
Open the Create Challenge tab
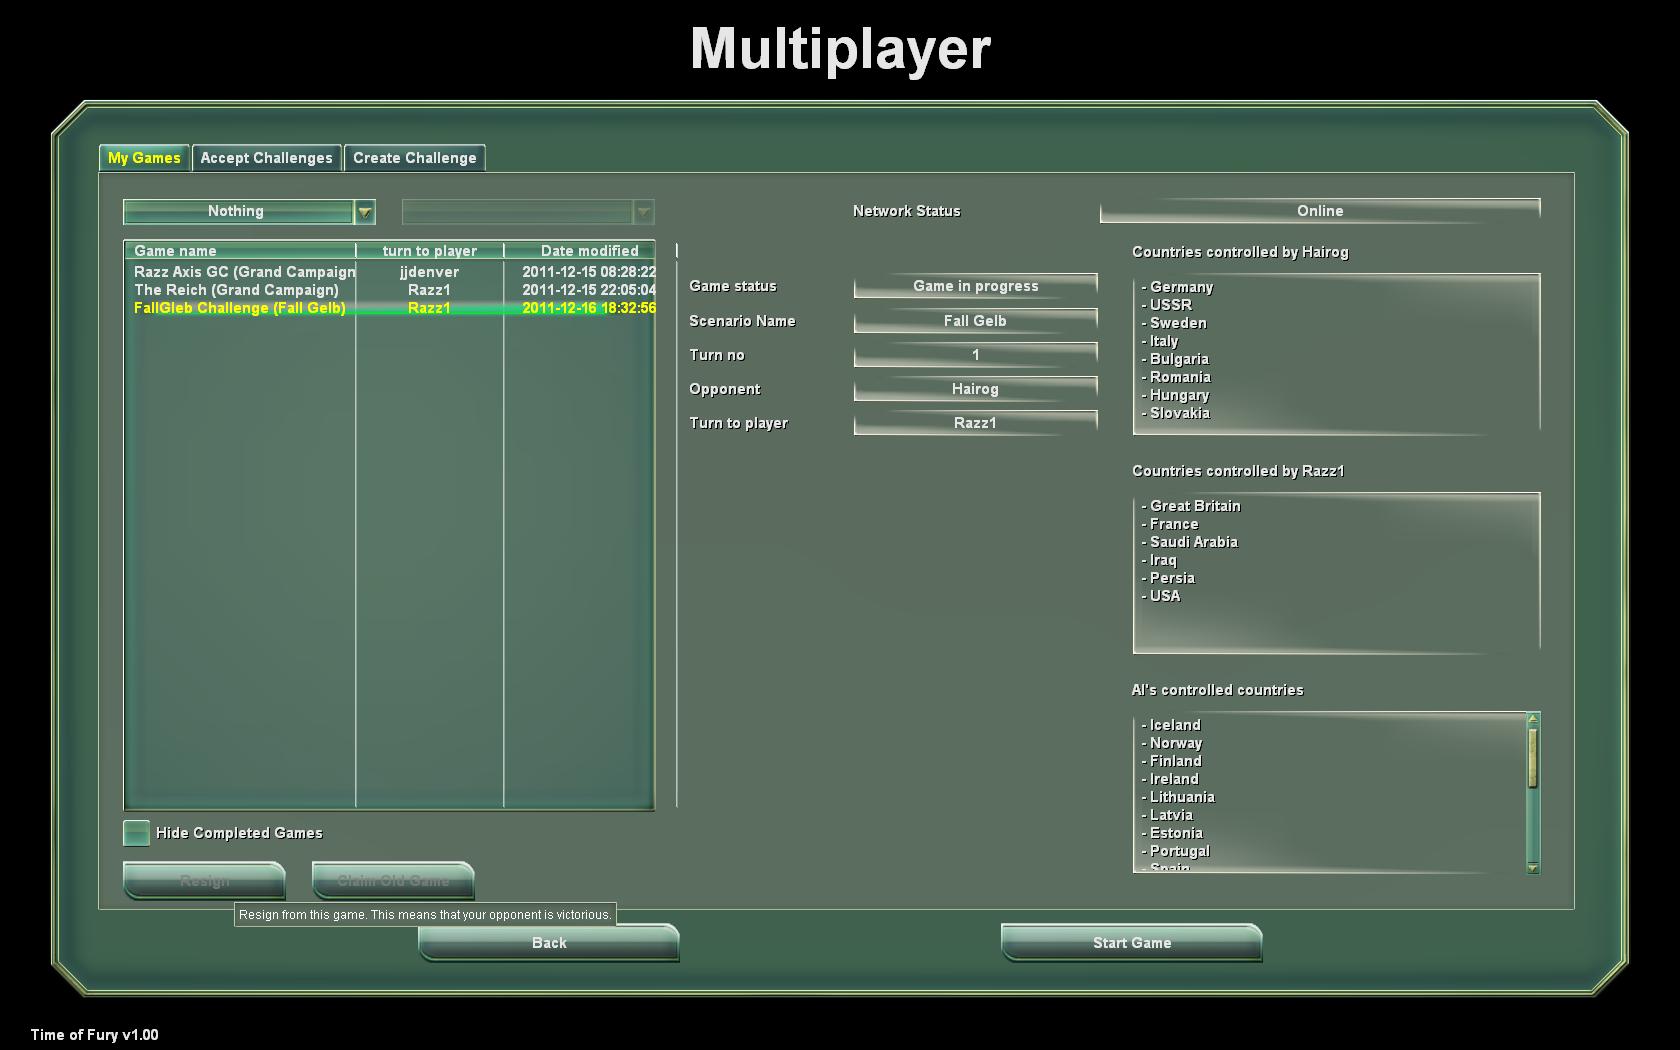click(414, 158)
